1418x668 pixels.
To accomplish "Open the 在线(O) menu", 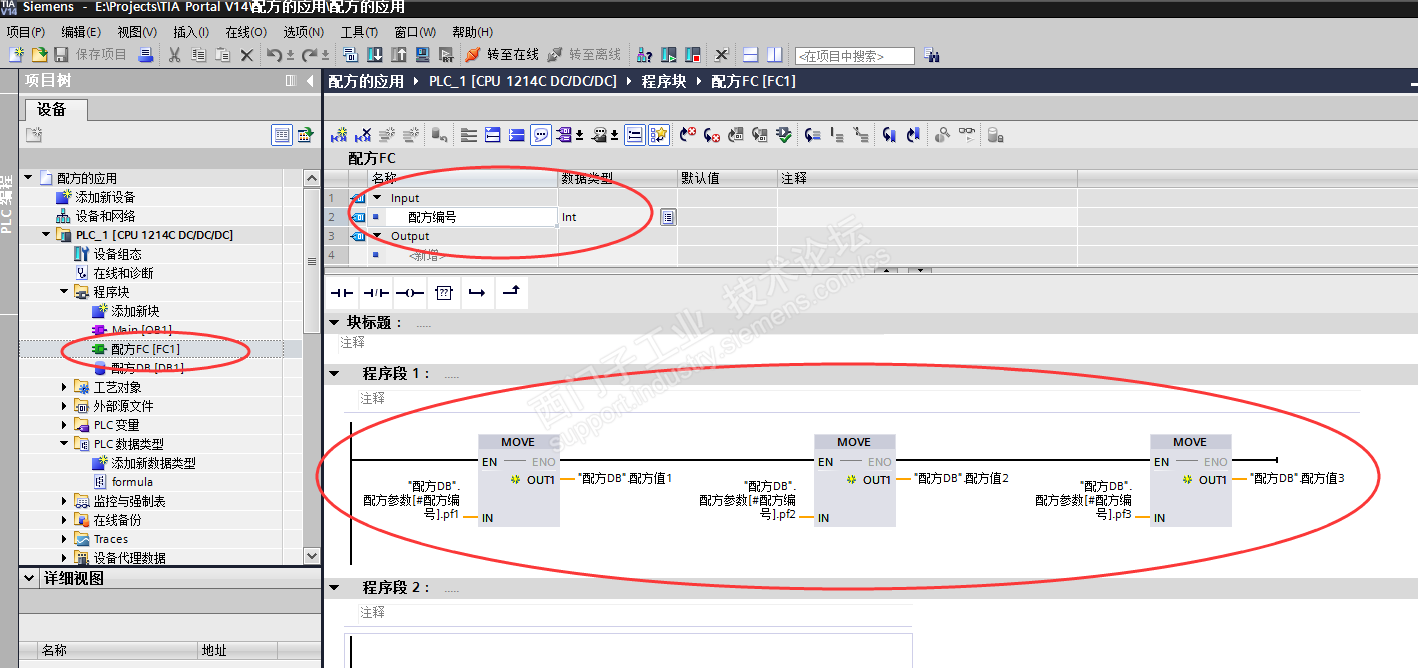I will [x=246, y=32].
